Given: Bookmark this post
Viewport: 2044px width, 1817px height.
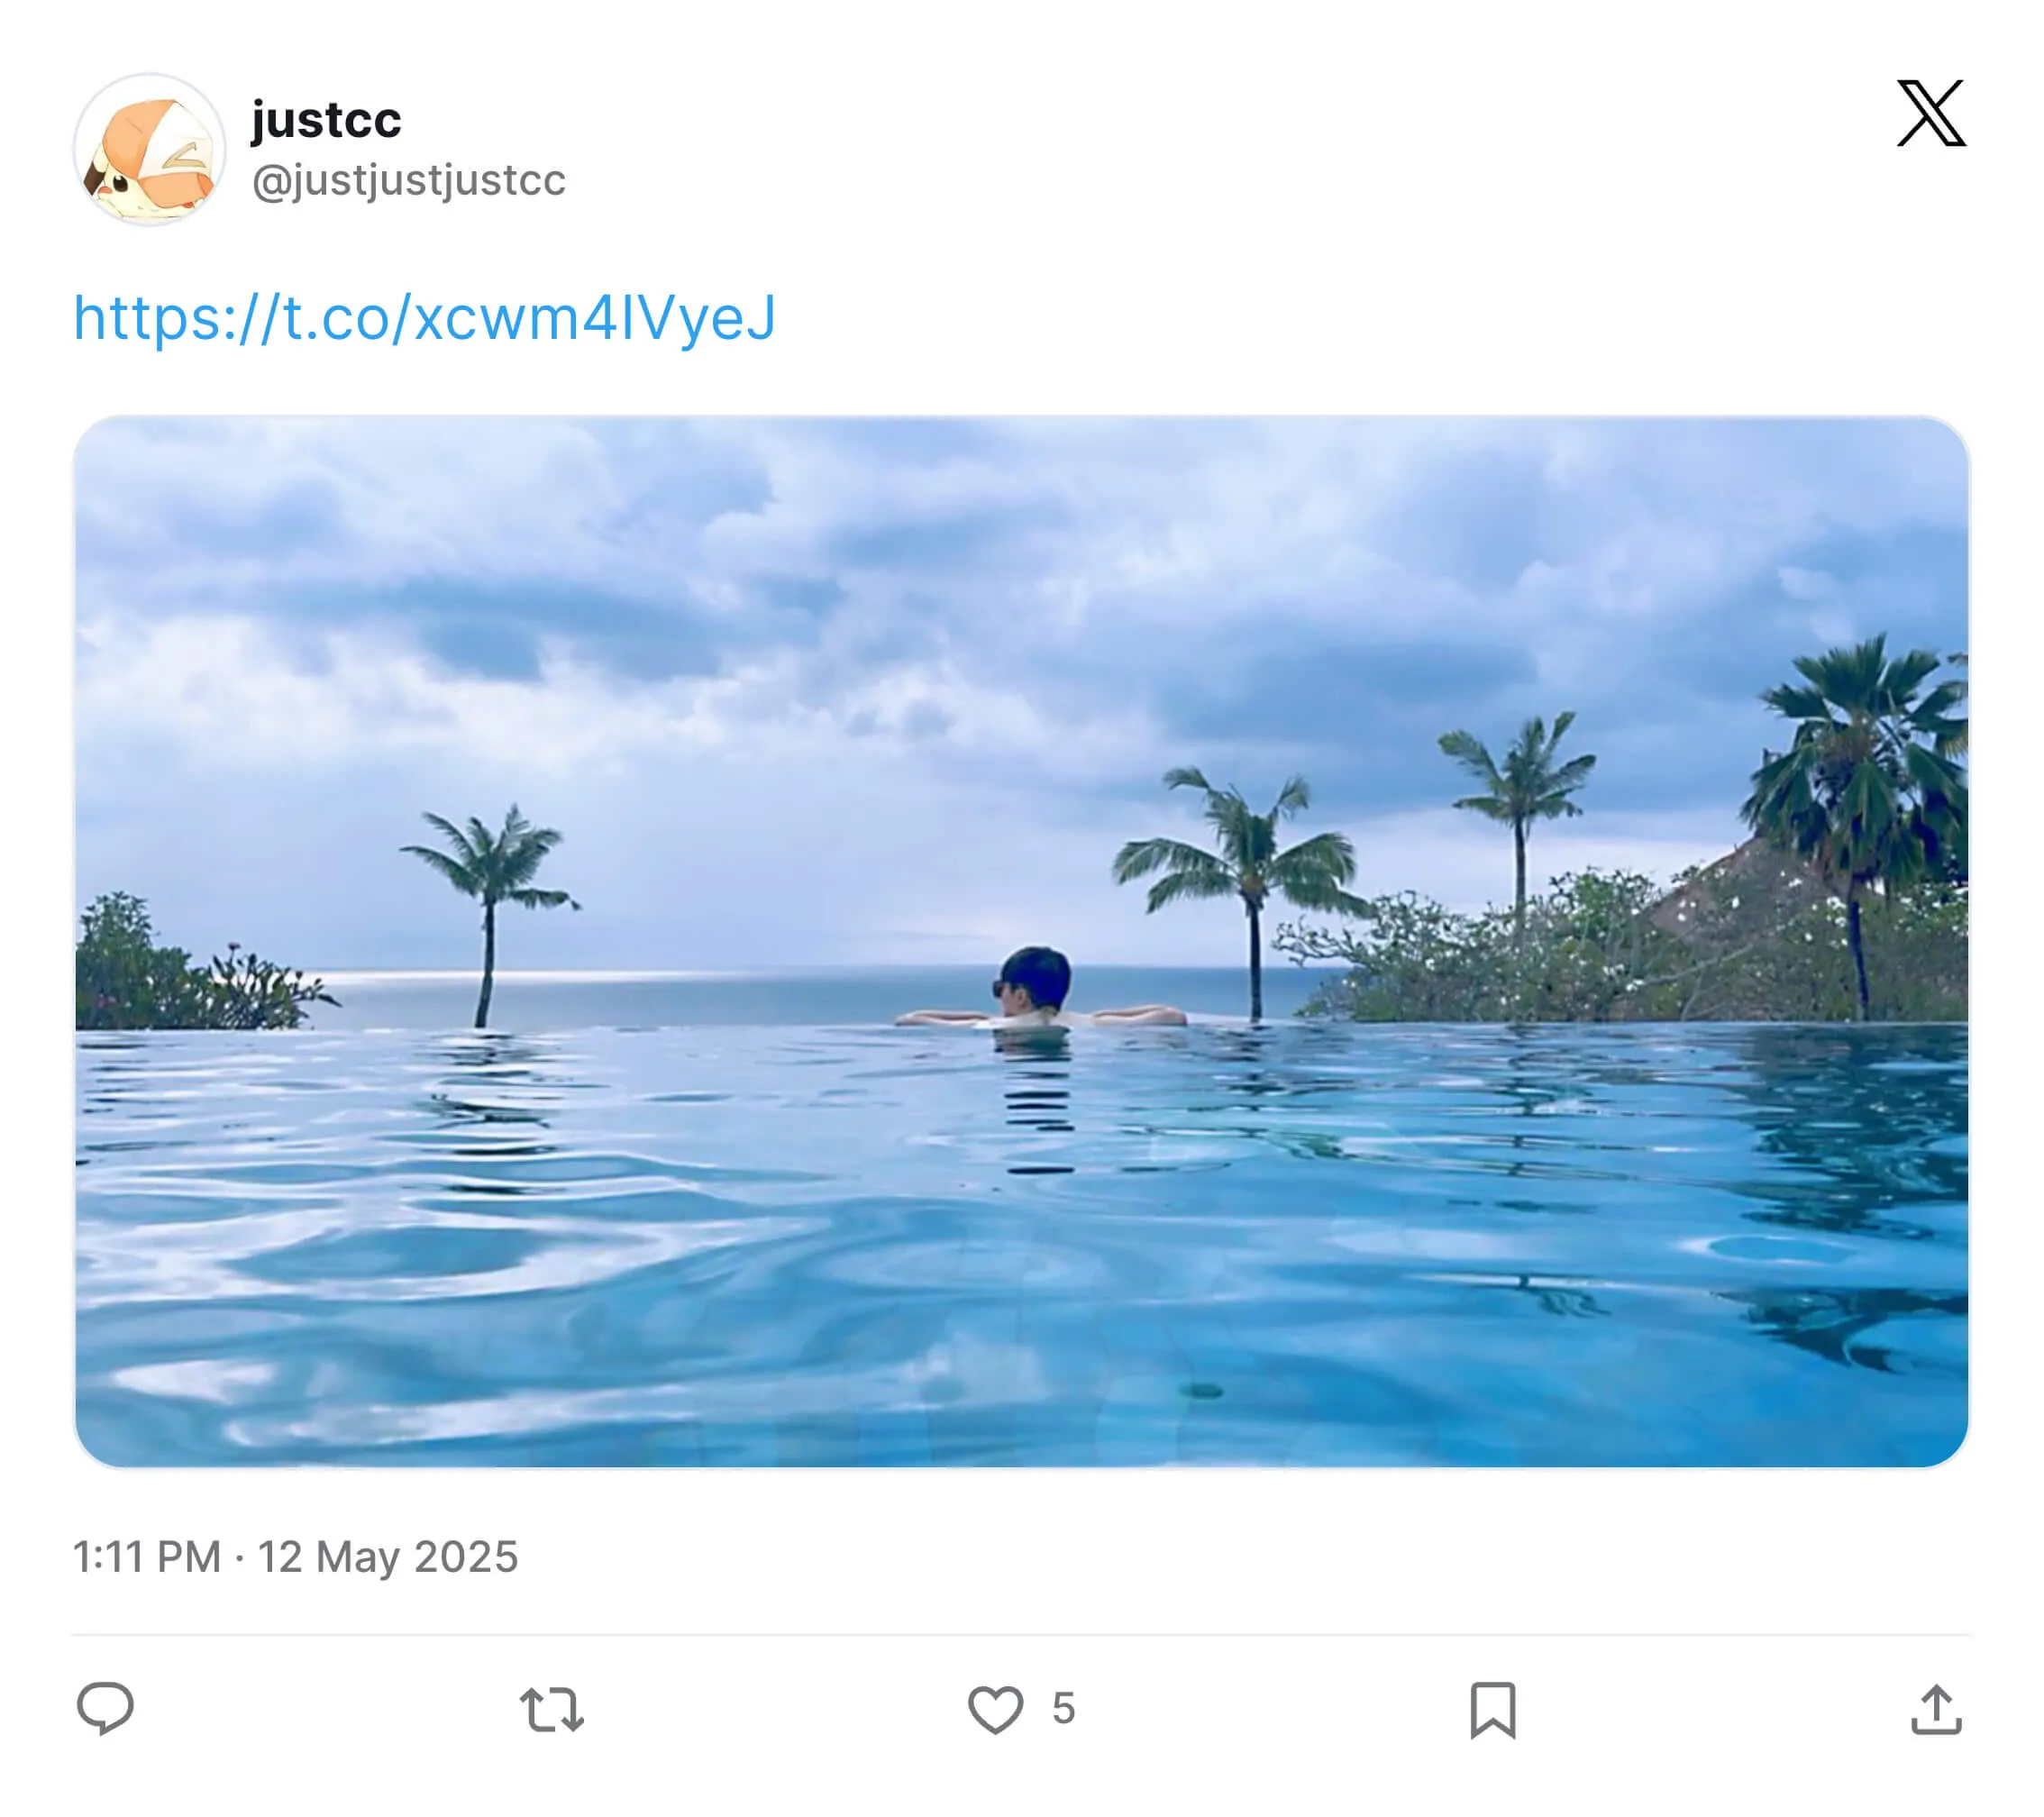Looking at the screenshot, I should point(1492,1709).
